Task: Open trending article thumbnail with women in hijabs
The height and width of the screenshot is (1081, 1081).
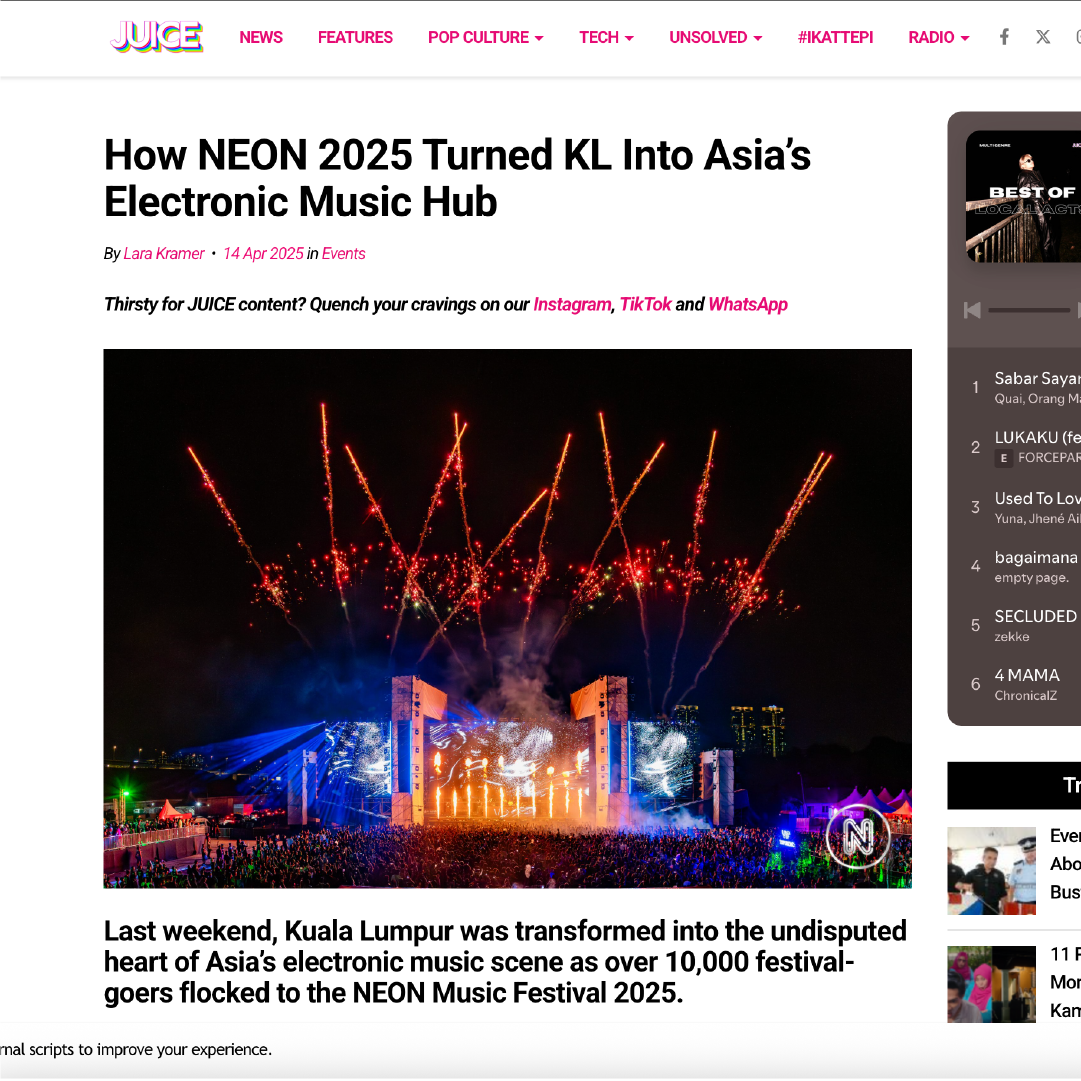Action: point(991,984)
